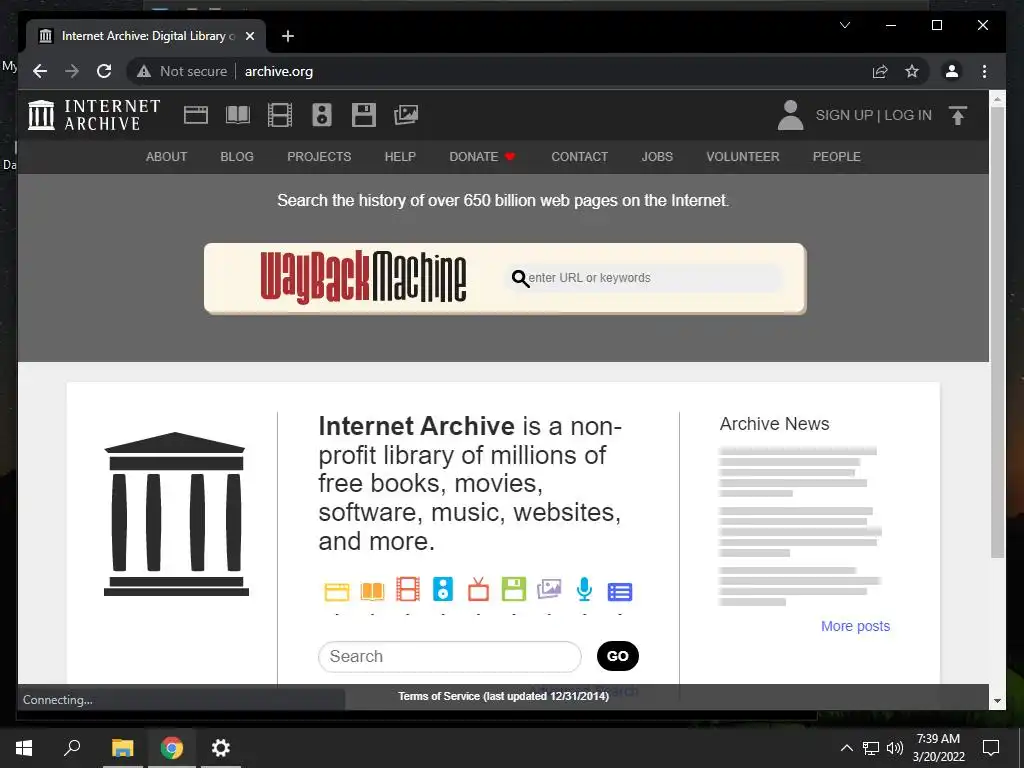The height and width of the screenshot is (768, 1024).
Task: Open the ABOUT menu item
Action: pos(167,157)
